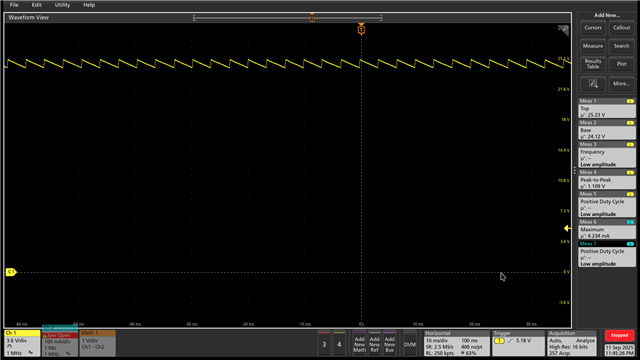Screen dimensions: 640x360
Task: Select the Meas 2 Base badge
Action: 607,130
